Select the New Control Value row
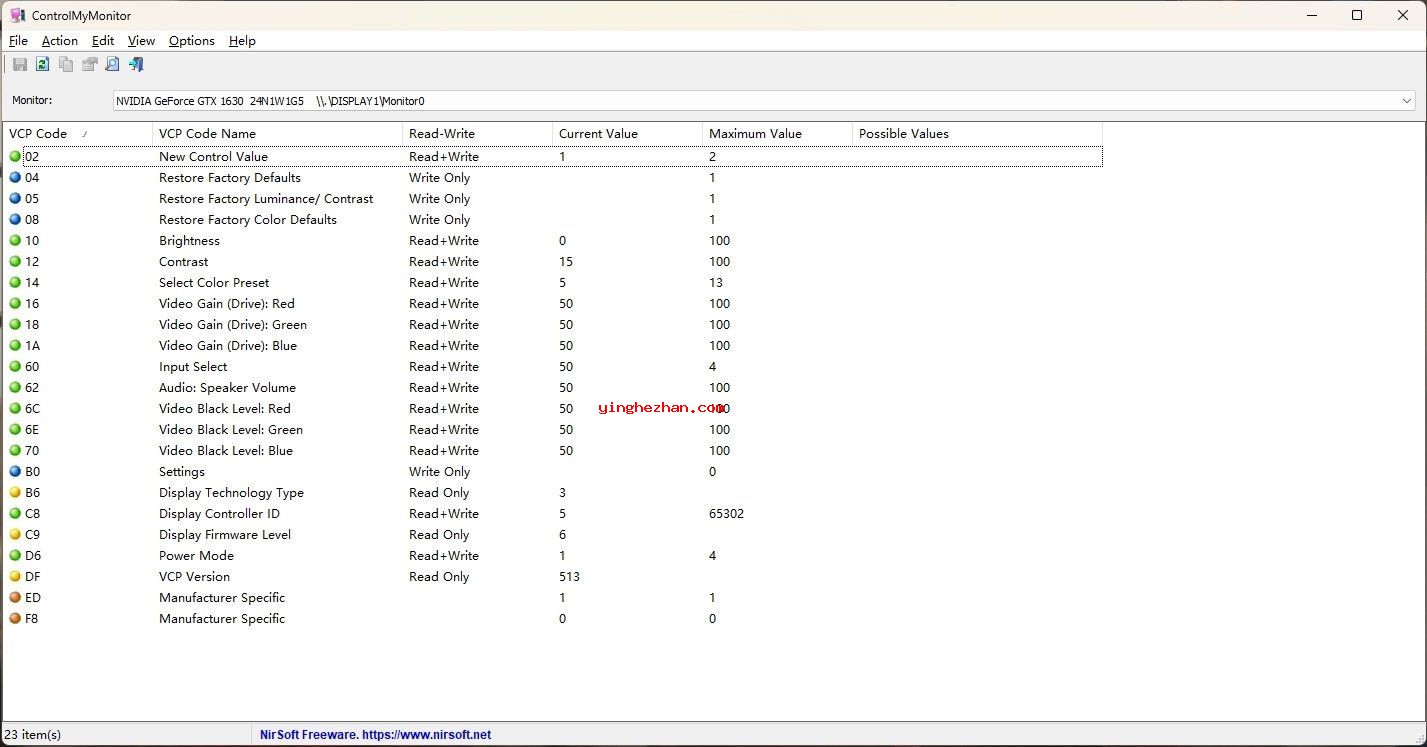 pyautogui.click(x=553, y=156)
